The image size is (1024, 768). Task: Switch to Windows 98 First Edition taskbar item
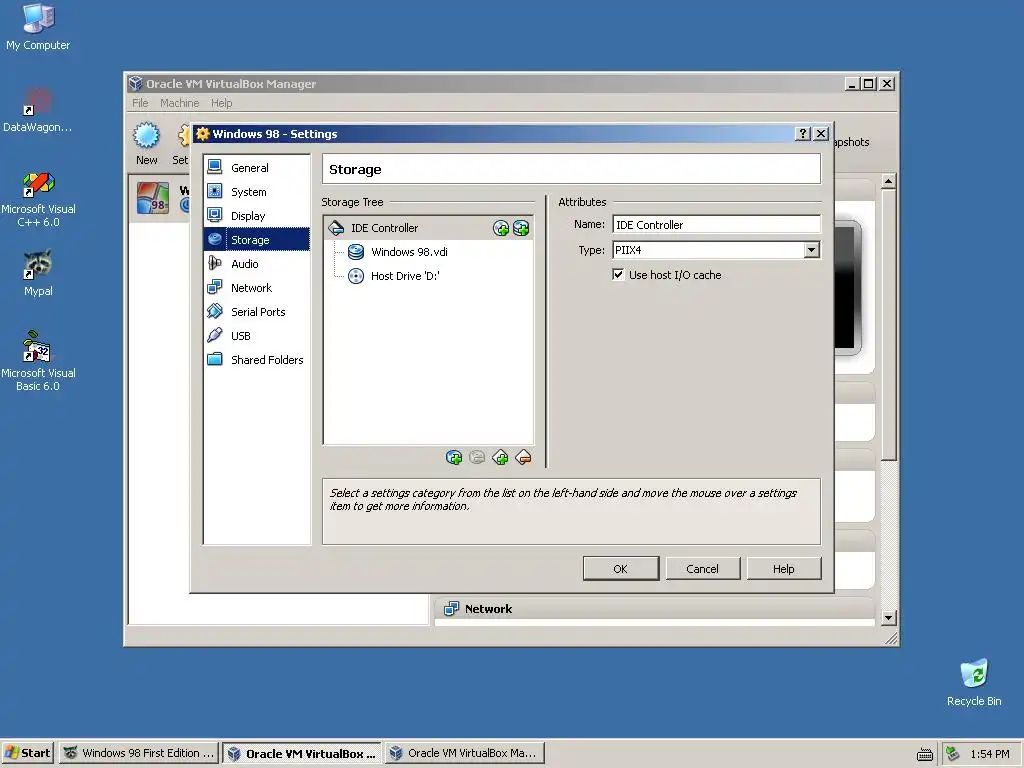[x=139, y=753]
